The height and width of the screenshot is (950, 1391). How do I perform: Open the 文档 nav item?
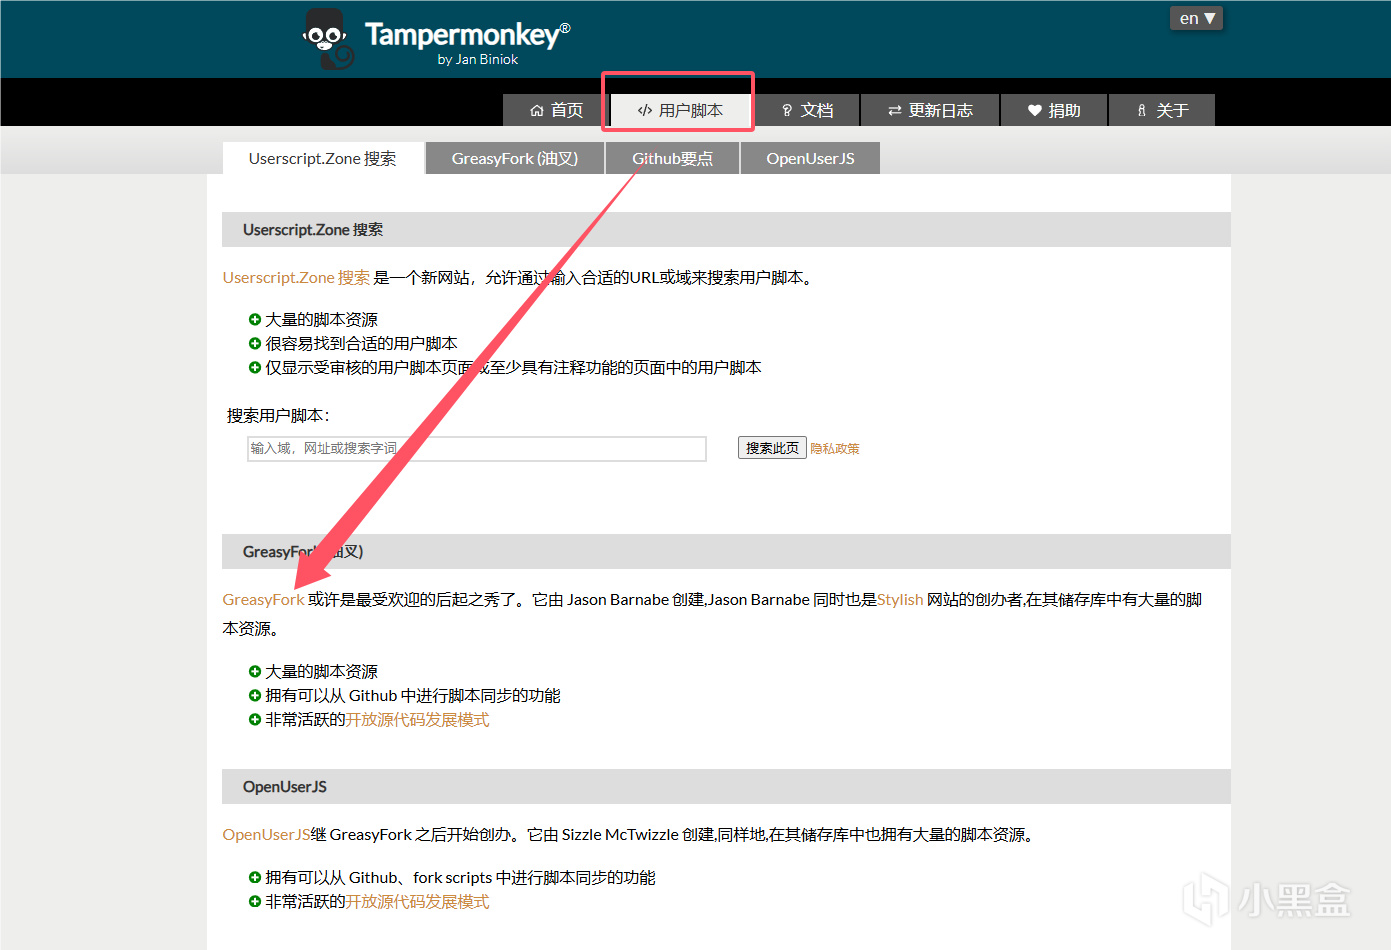point(807,110)
